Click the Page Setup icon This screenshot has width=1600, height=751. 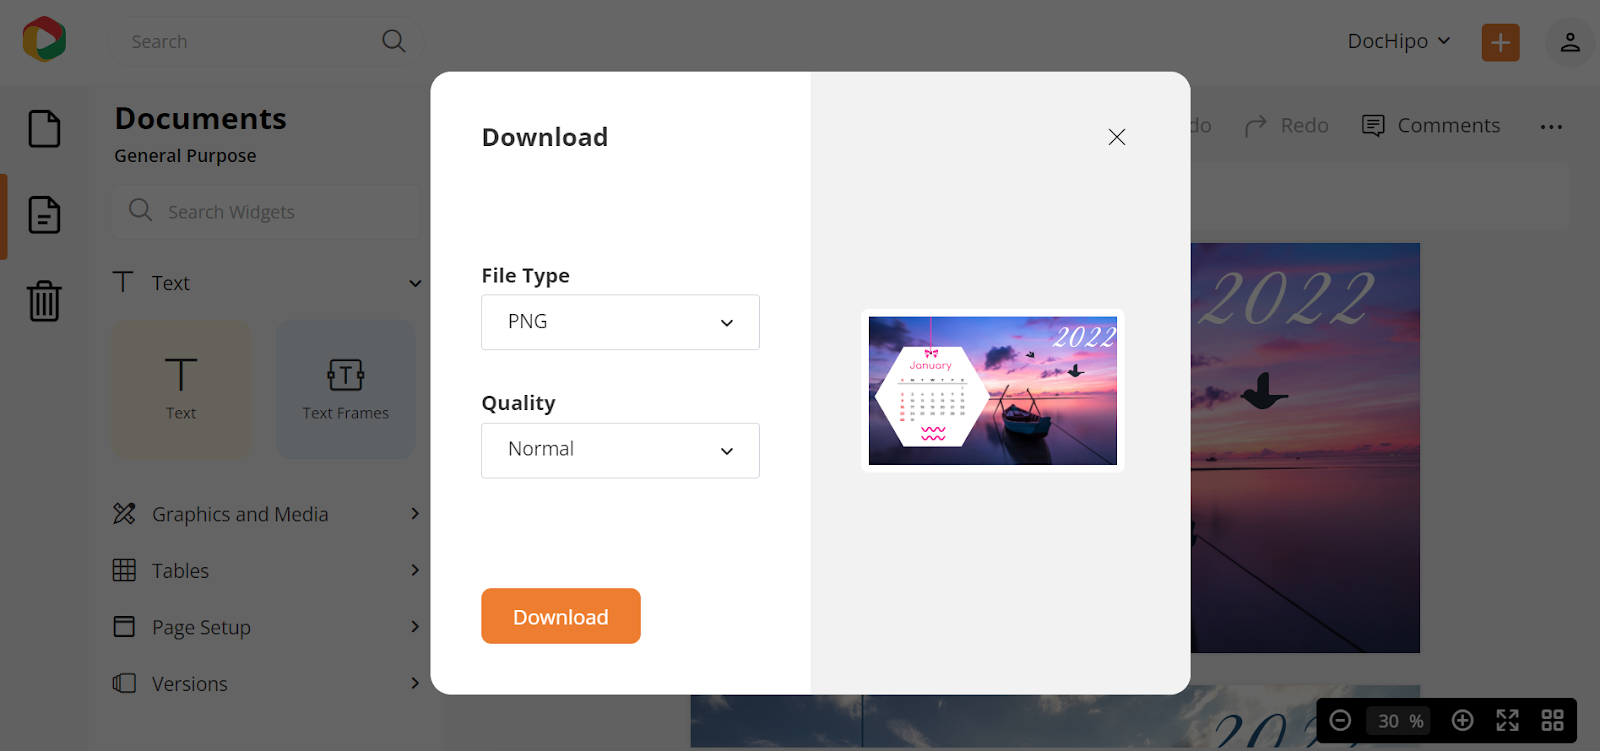(x=124, y=627)
